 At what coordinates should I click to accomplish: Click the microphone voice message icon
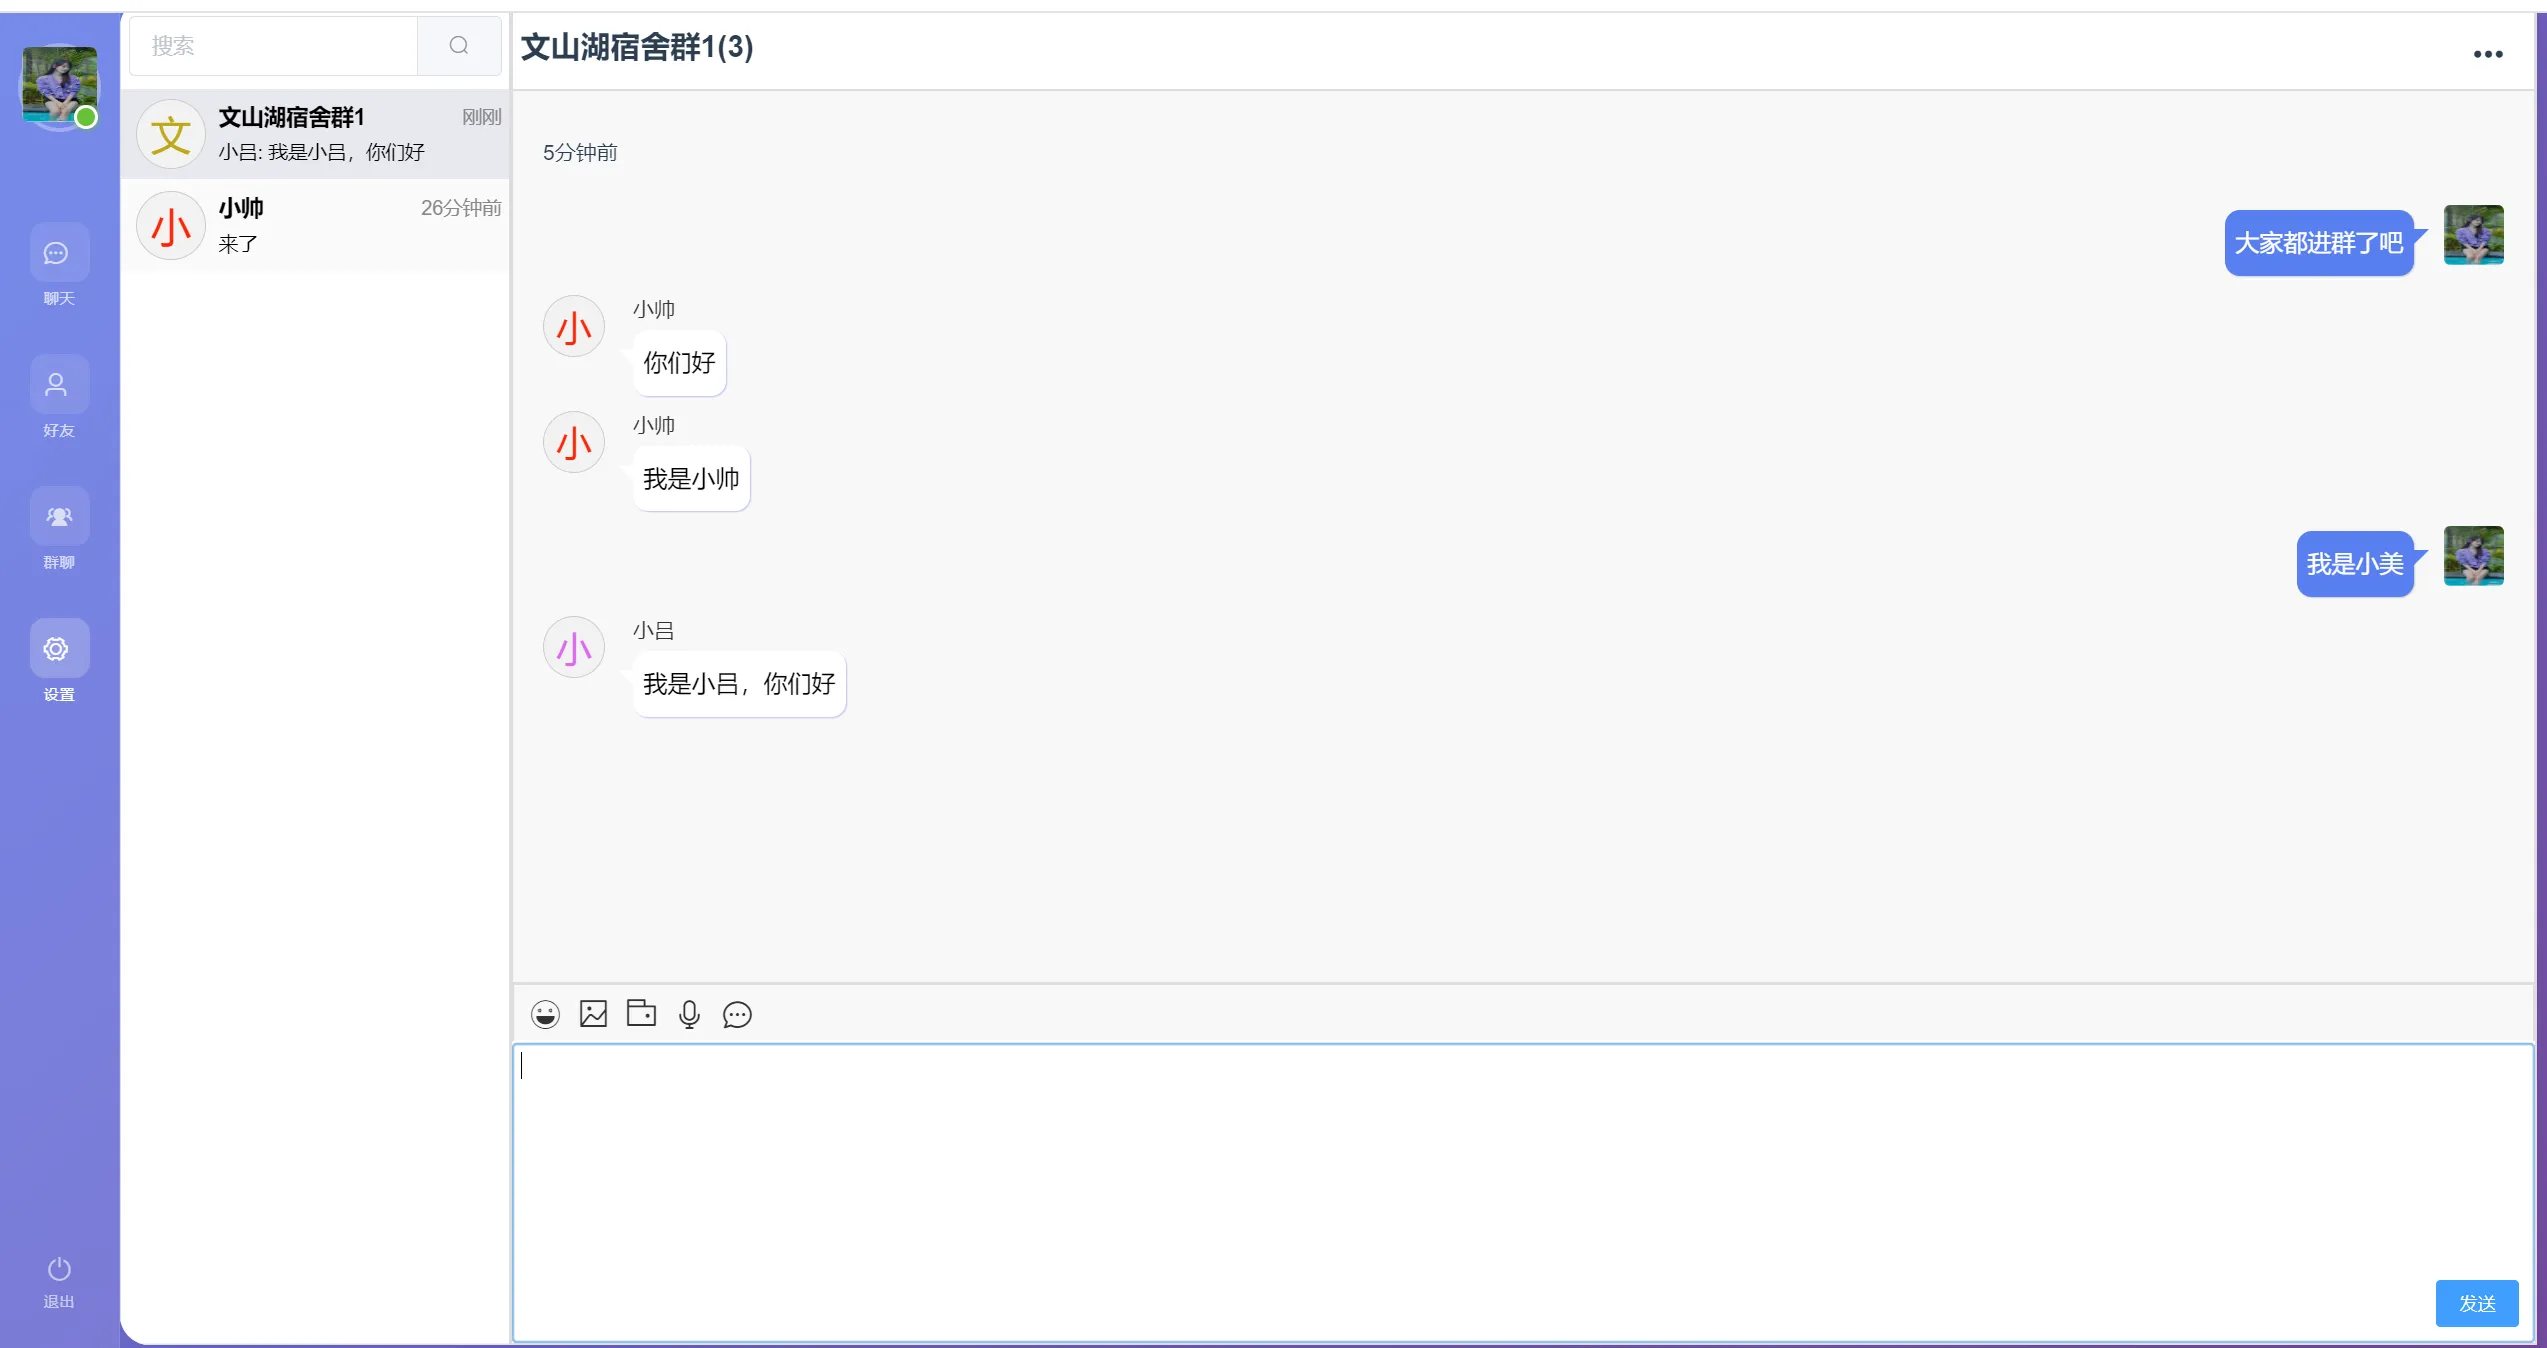coord(689,1014)
